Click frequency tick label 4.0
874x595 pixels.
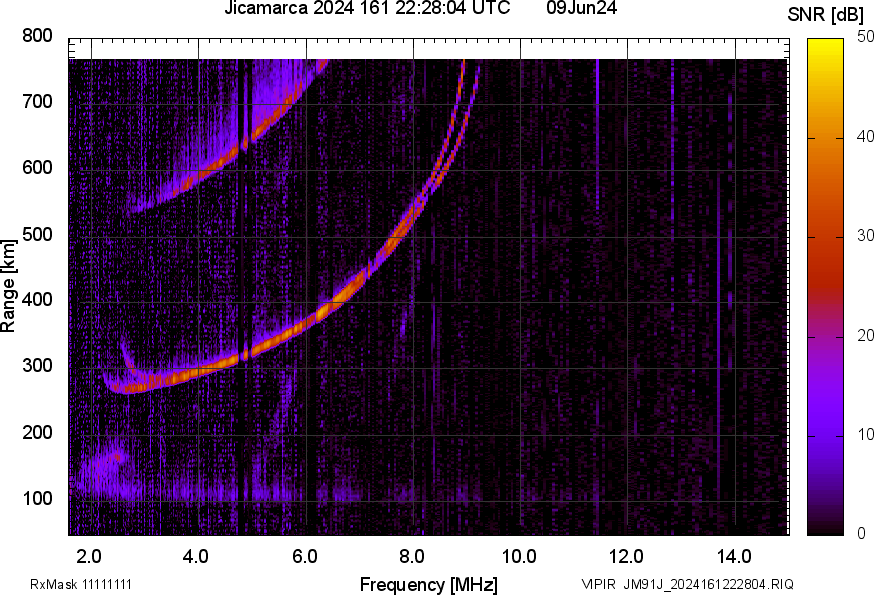point(196,557)
